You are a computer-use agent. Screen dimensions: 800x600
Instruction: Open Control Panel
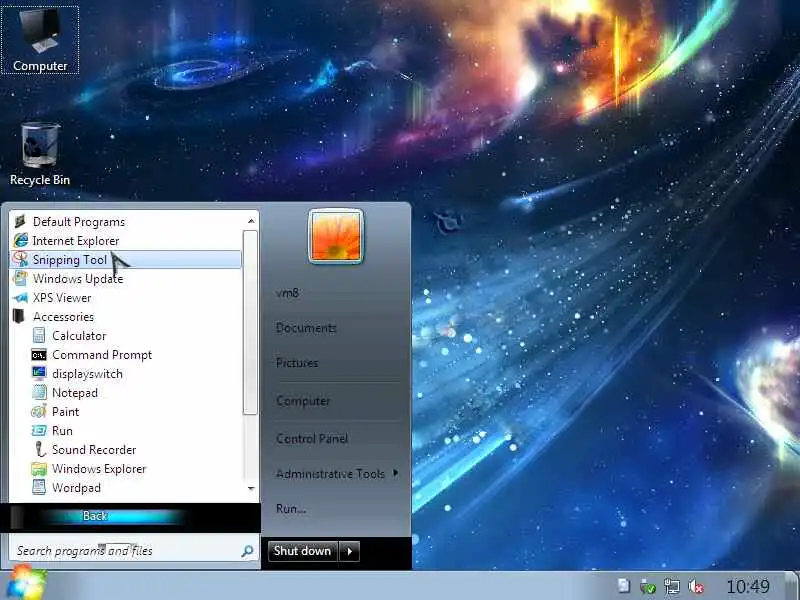click(312, 439)
